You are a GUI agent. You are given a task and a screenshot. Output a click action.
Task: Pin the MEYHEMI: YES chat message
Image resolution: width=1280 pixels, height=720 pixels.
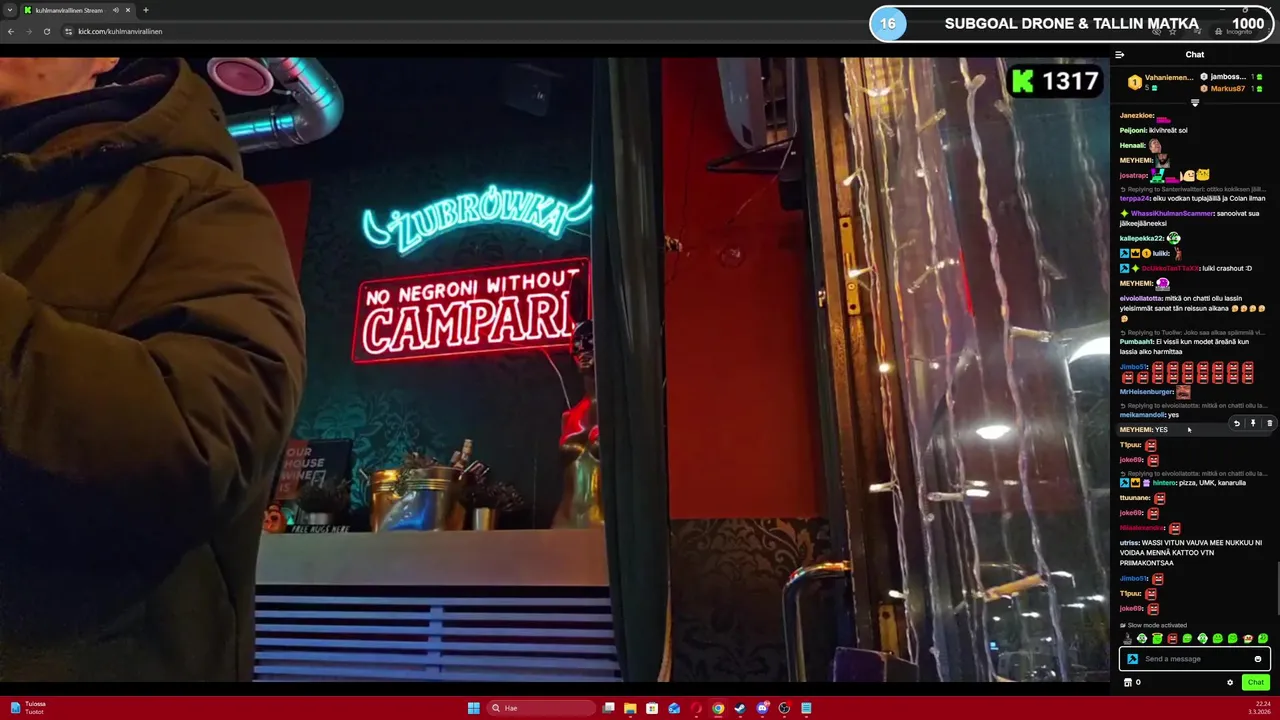(x=1253, y=424)
